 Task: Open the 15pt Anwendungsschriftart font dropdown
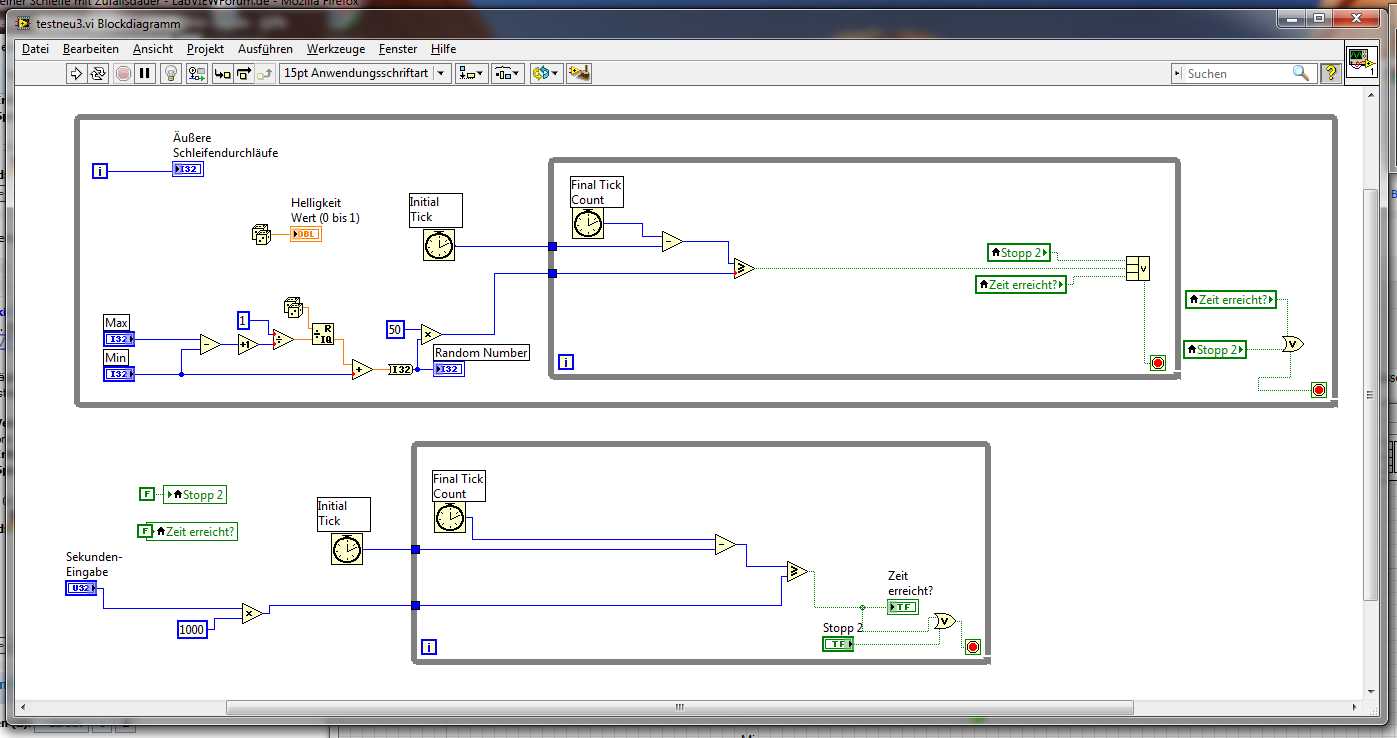(365, 73)
